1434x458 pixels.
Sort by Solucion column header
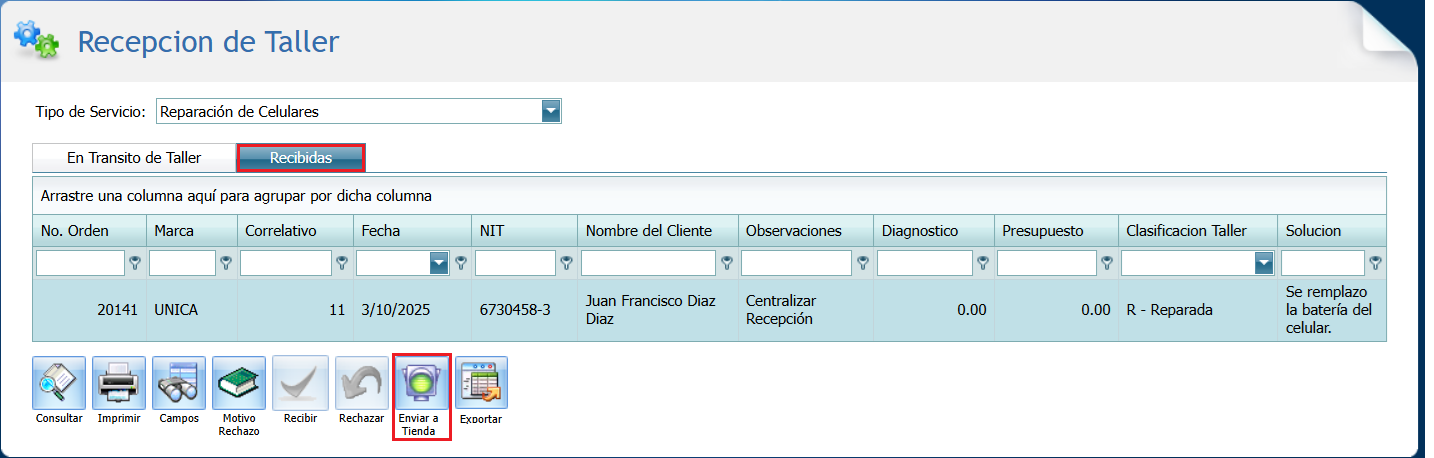pyautogui.click(x=1332, y=230)
